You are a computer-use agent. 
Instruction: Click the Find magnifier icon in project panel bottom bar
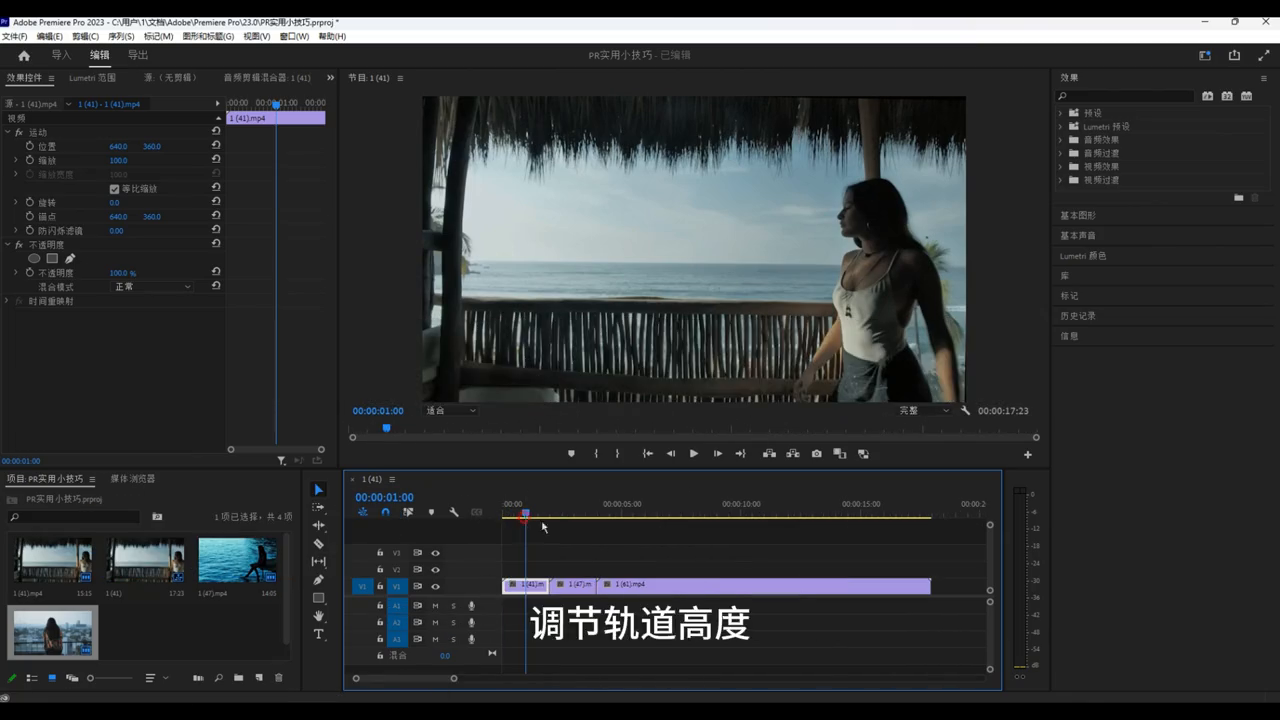(x=218, y=678)
